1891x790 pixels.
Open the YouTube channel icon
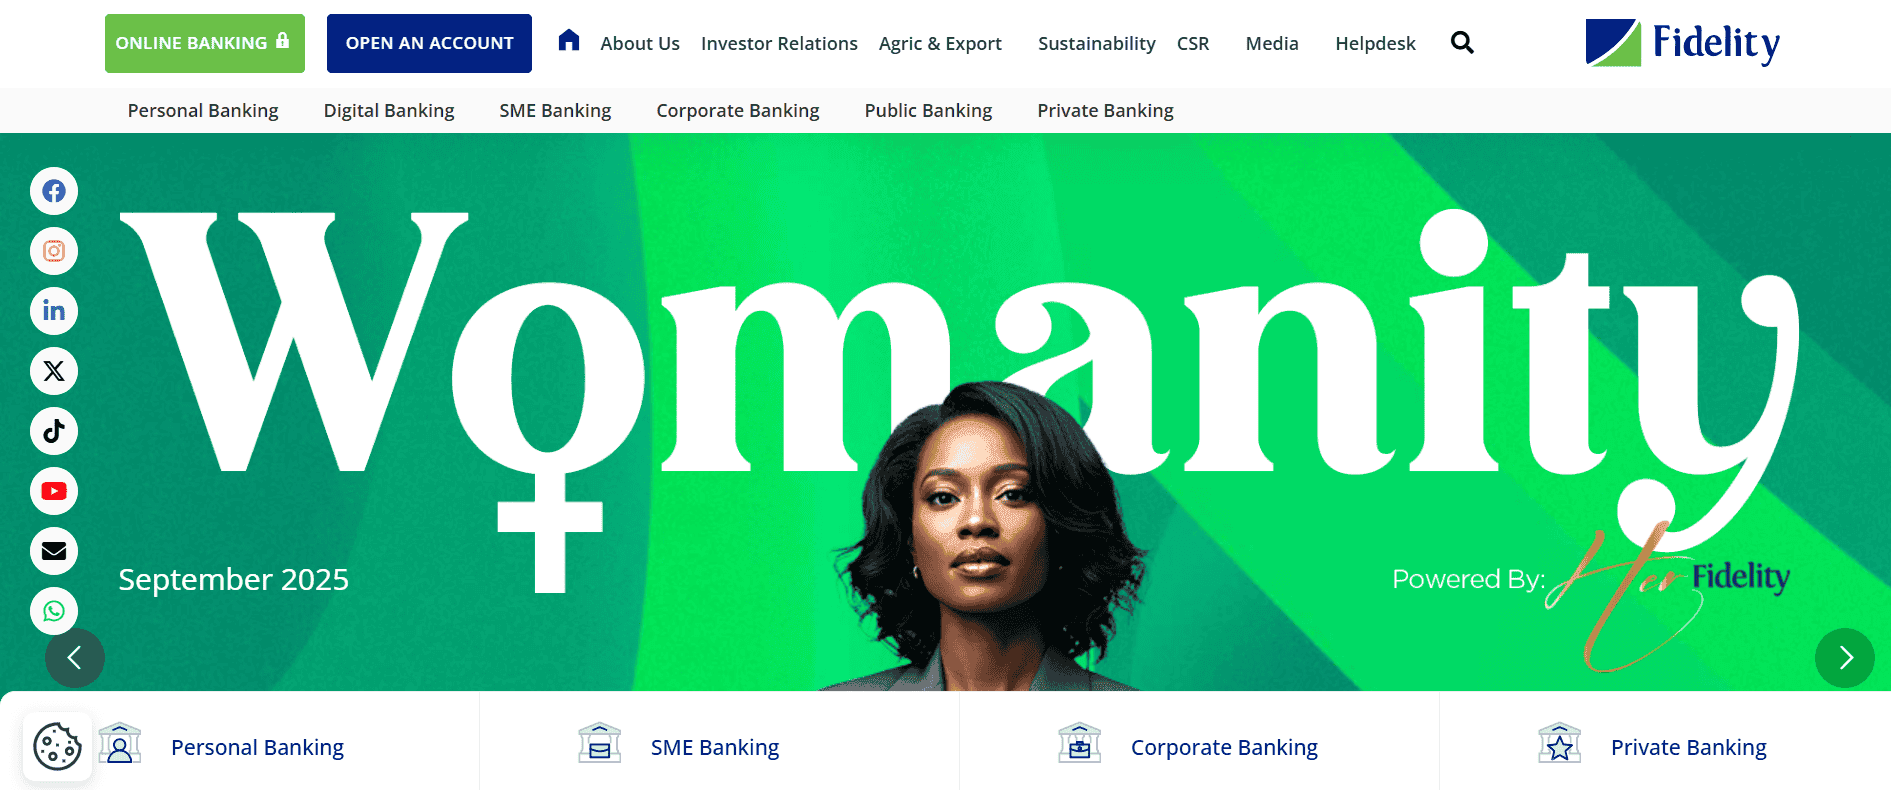(x=54, y=491)
